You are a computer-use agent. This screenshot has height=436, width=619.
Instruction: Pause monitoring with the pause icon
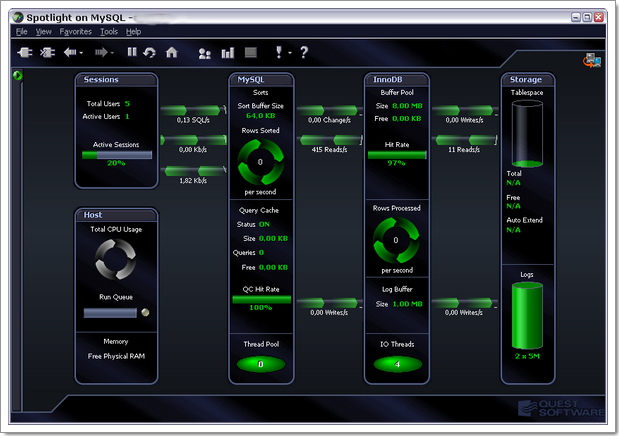pos(132,52)
